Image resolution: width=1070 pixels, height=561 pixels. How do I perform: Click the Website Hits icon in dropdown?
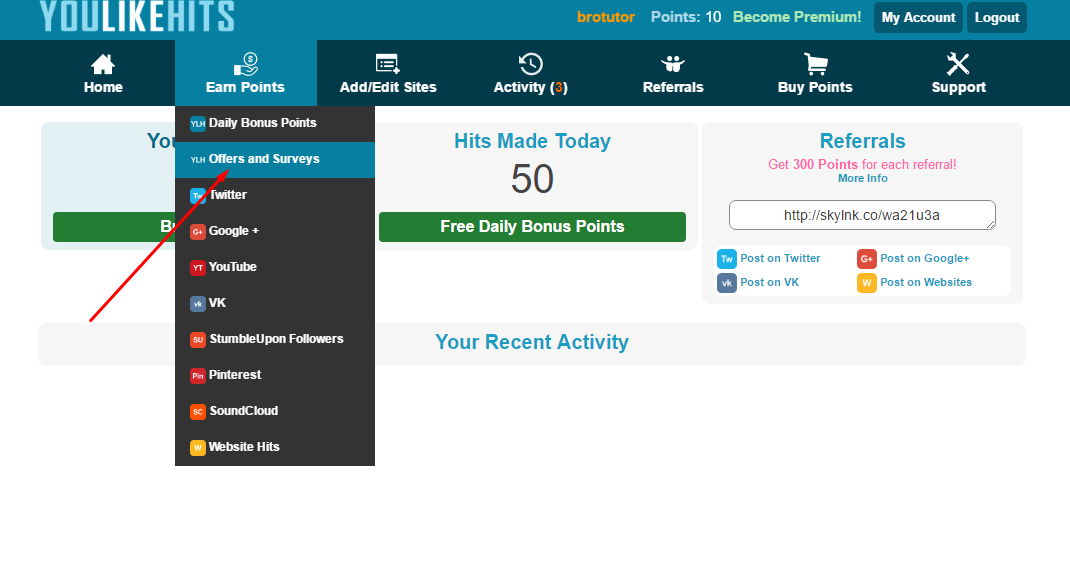(x=198, y=448)
